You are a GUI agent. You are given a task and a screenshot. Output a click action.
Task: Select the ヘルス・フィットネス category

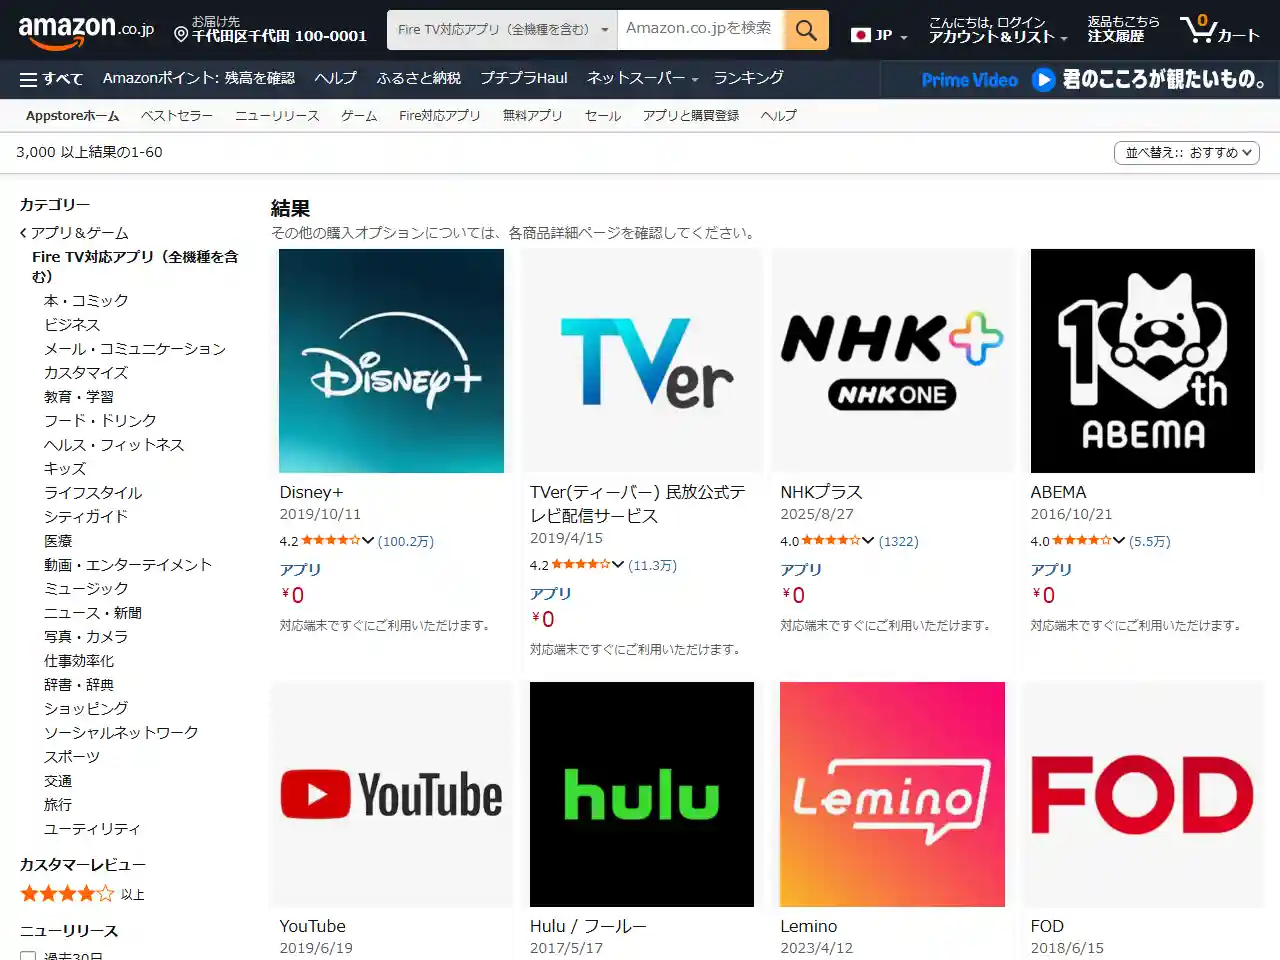pos(114,445)
